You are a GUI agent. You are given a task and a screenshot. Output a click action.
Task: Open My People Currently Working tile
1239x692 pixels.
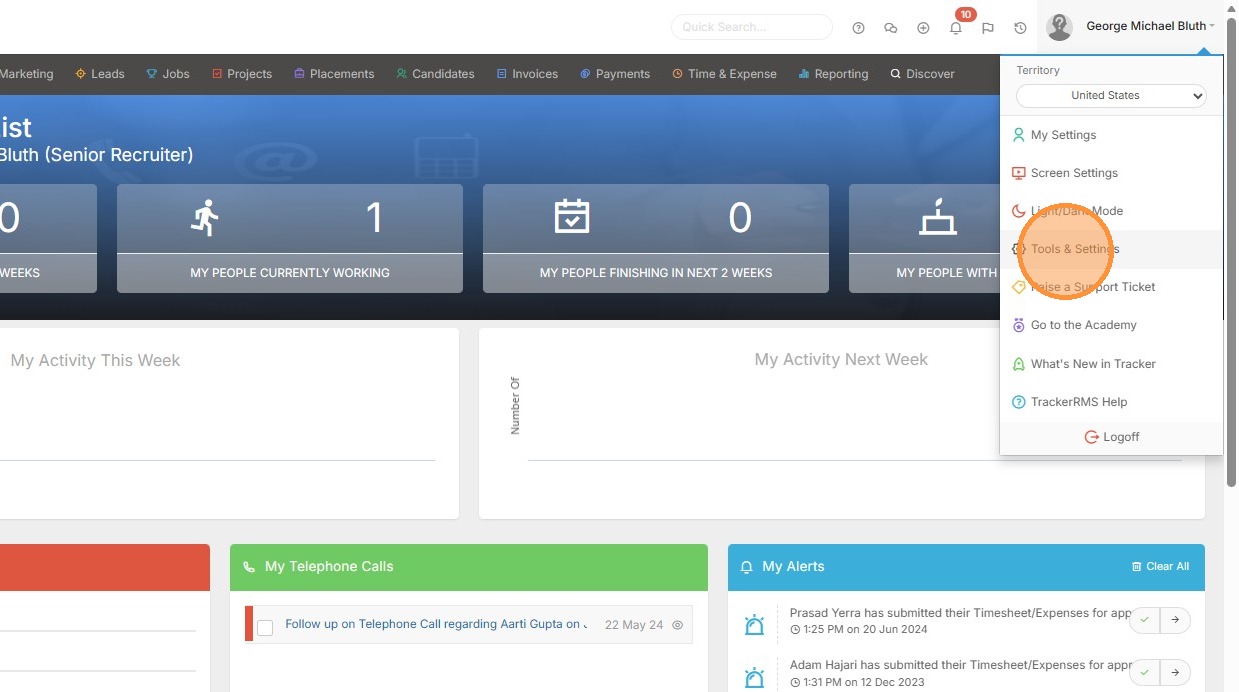click(x=290, y=238)
